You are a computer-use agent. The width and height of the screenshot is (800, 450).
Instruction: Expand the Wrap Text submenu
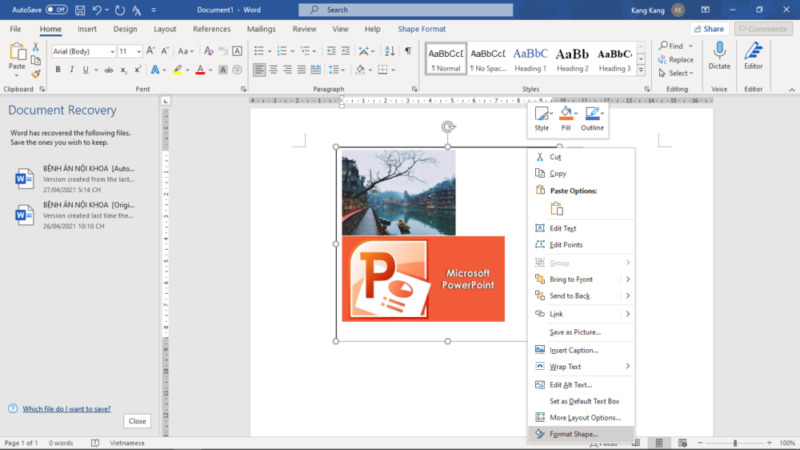click(x=628, y=367)
